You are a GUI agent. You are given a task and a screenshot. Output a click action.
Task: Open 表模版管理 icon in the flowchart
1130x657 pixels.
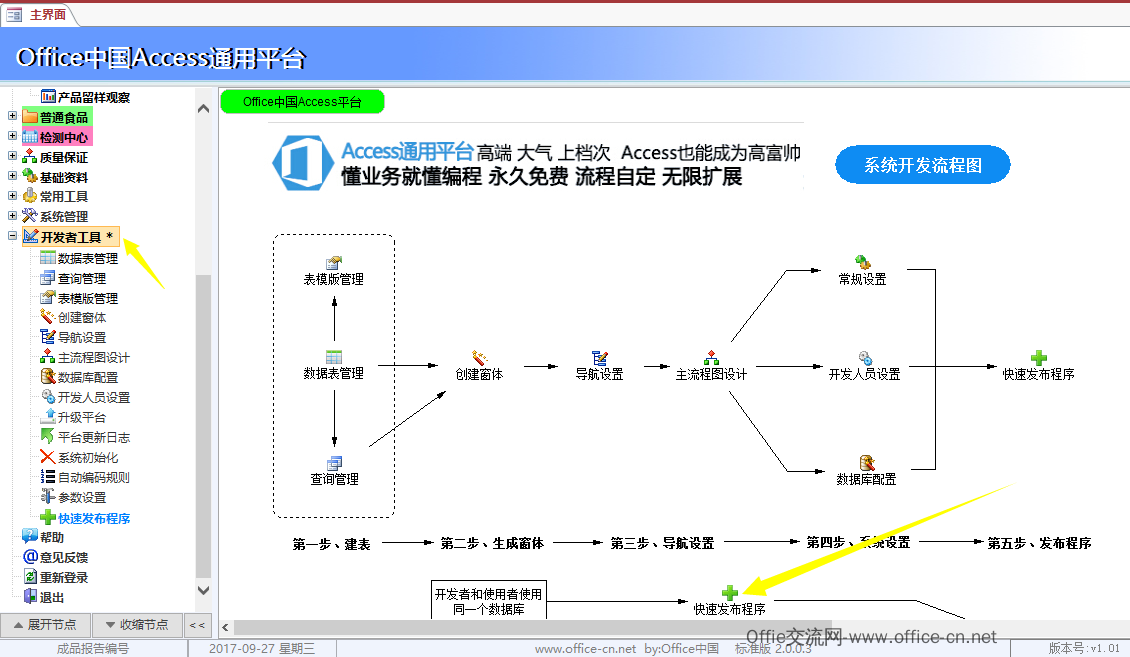click(x=334, y=262)
